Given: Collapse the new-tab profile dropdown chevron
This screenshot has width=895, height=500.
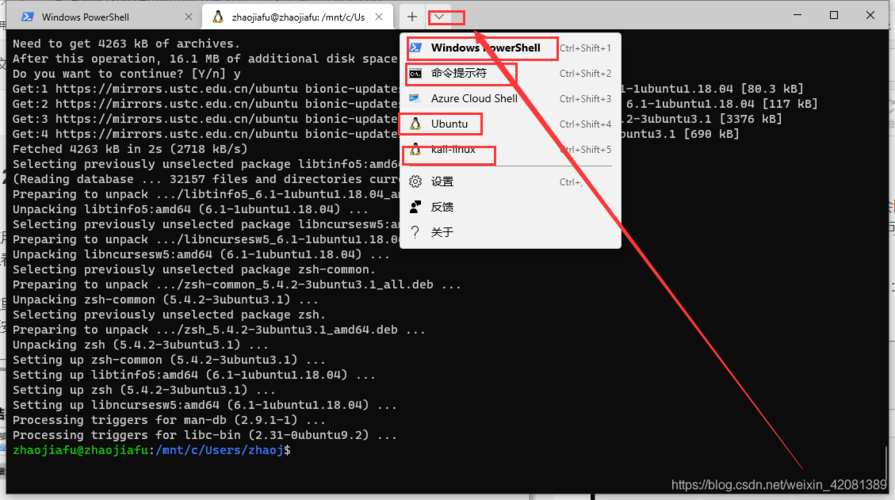Looking at the screenshot, I should [x=439, y=17].
